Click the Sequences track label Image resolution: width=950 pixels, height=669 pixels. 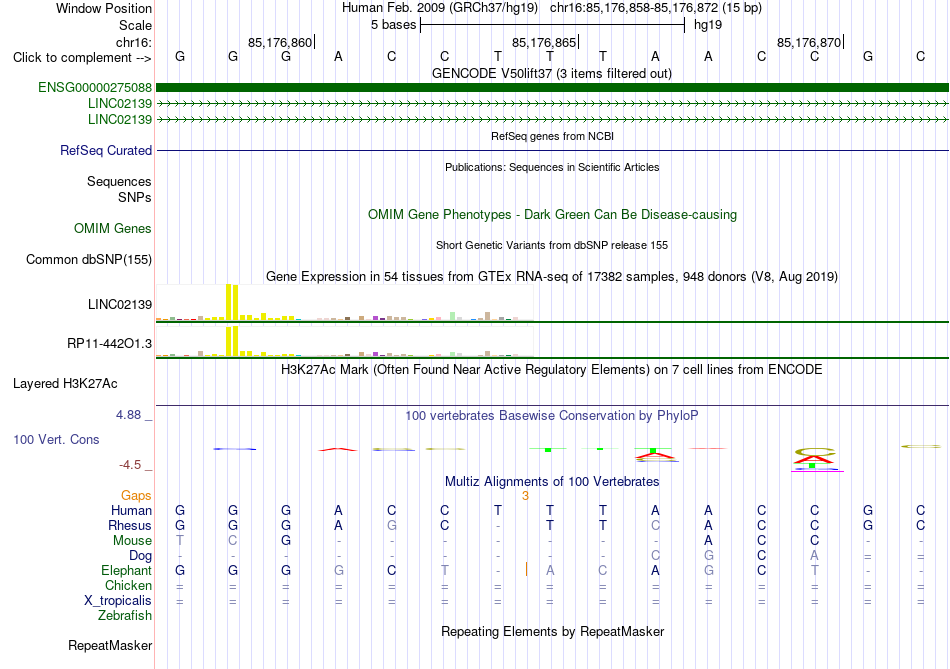[119, 182]
